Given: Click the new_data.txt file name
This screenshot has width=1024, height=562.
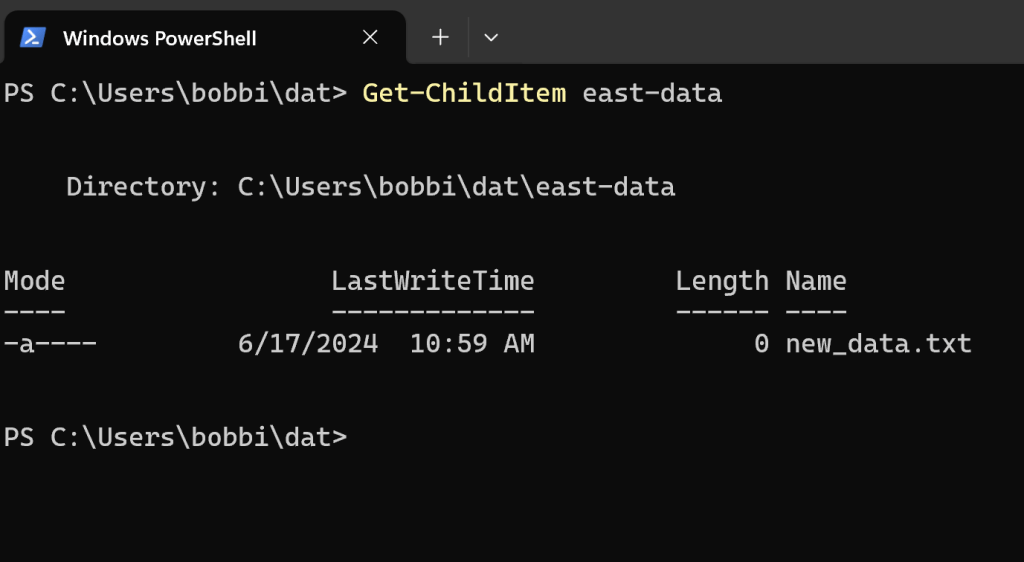Looking at the screenshot, I should coord(878,344).
